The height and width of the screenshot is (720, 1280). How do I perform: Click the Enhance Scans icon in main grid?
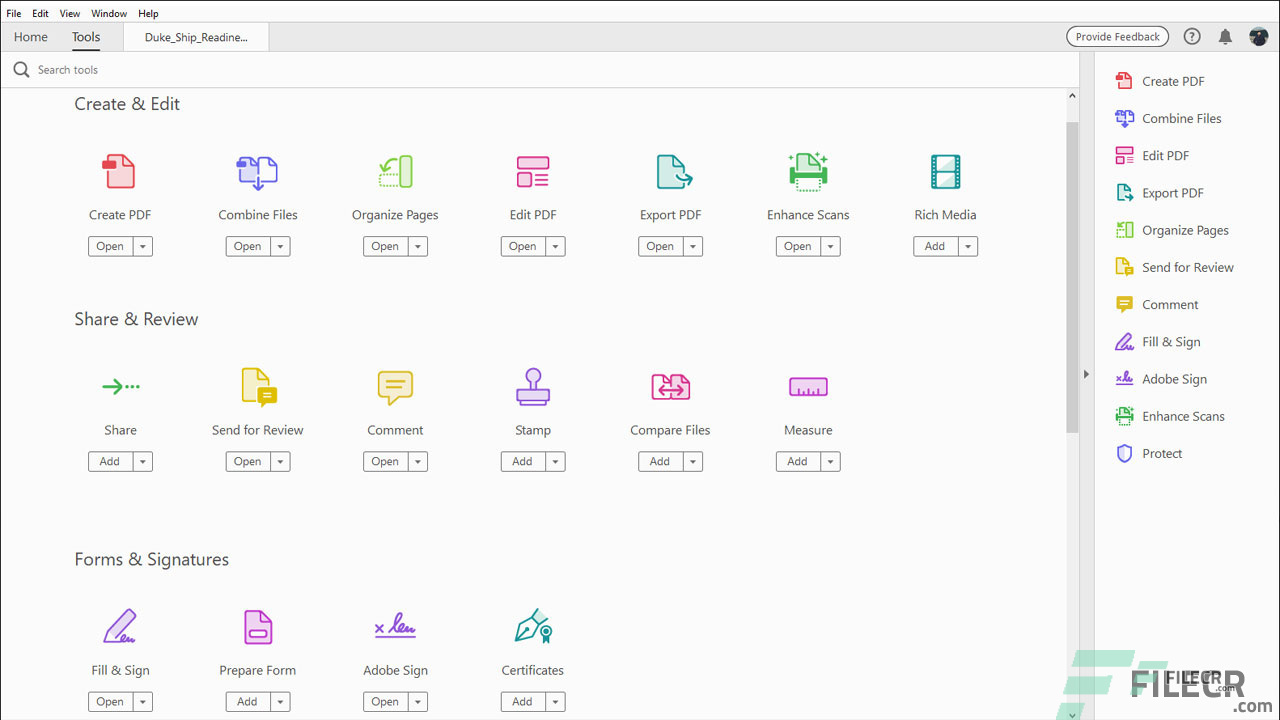click(x=808, y=171)
